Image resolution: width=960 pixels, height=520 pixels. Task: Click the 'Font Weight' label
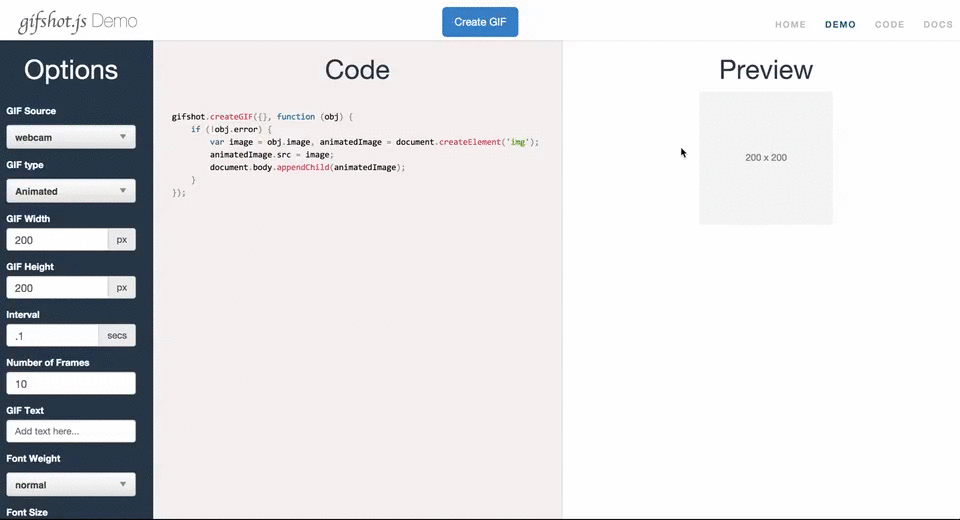[33, 459]
